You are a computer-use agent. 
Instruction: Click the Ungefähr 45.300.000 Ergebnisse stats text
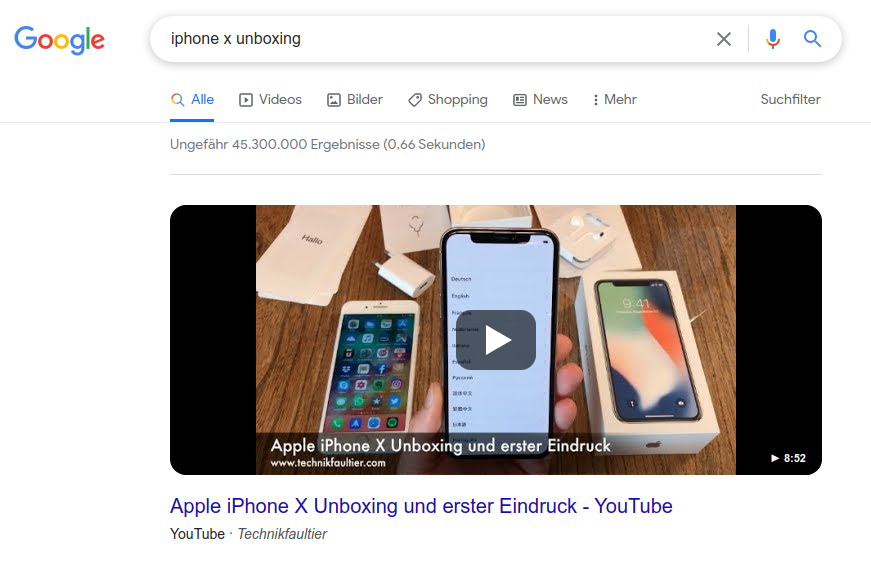328,144
